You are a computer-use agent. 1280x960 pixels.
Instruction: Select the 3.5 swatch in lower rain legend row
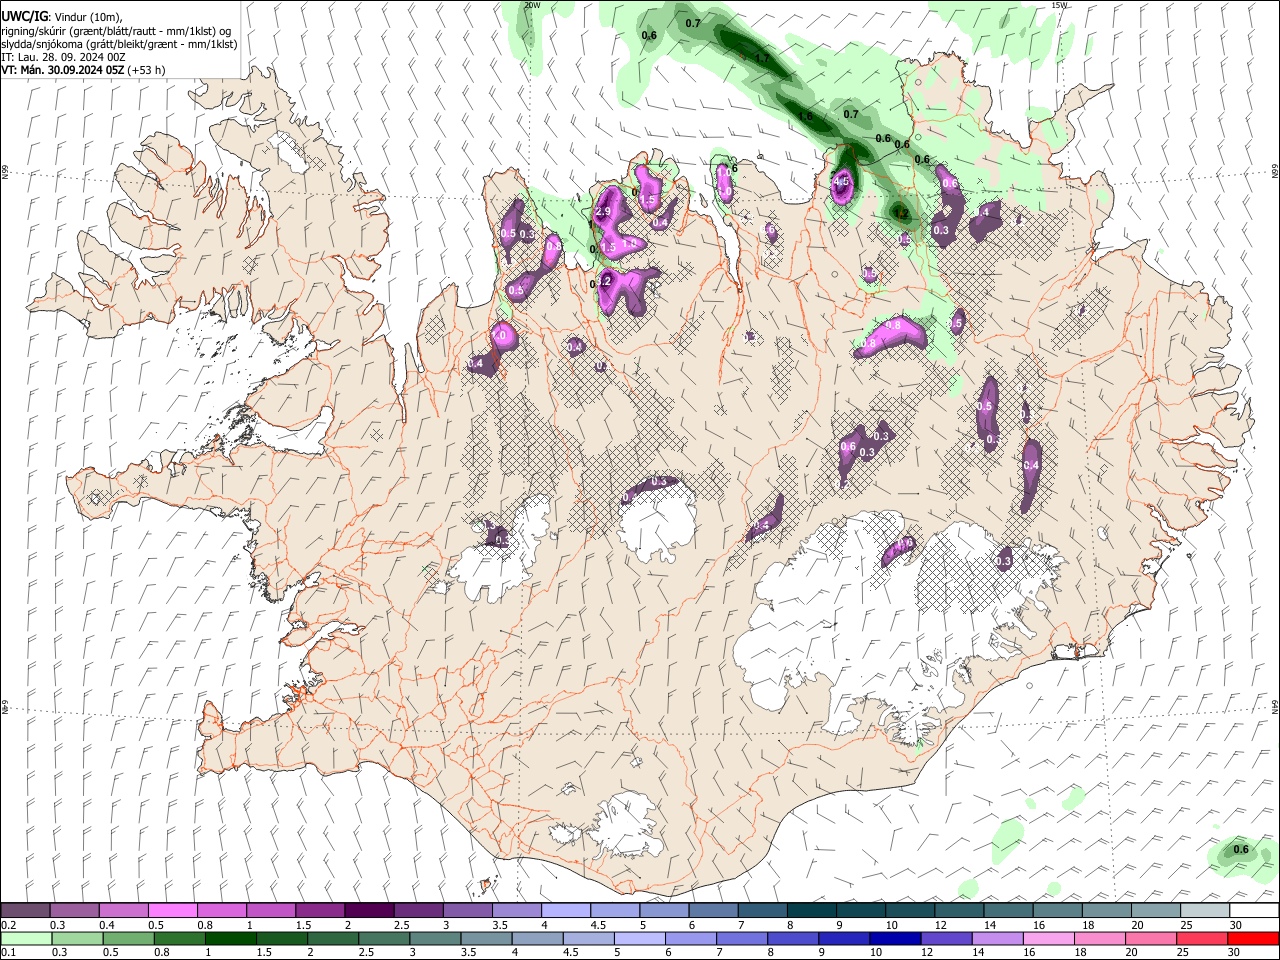pos(485,938)
